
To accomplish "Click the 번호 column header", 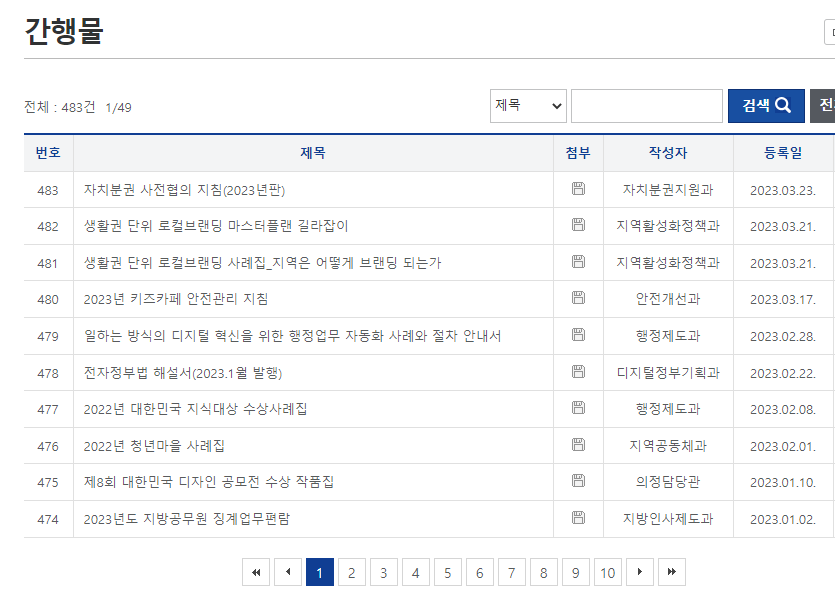I will click(48, 153).
